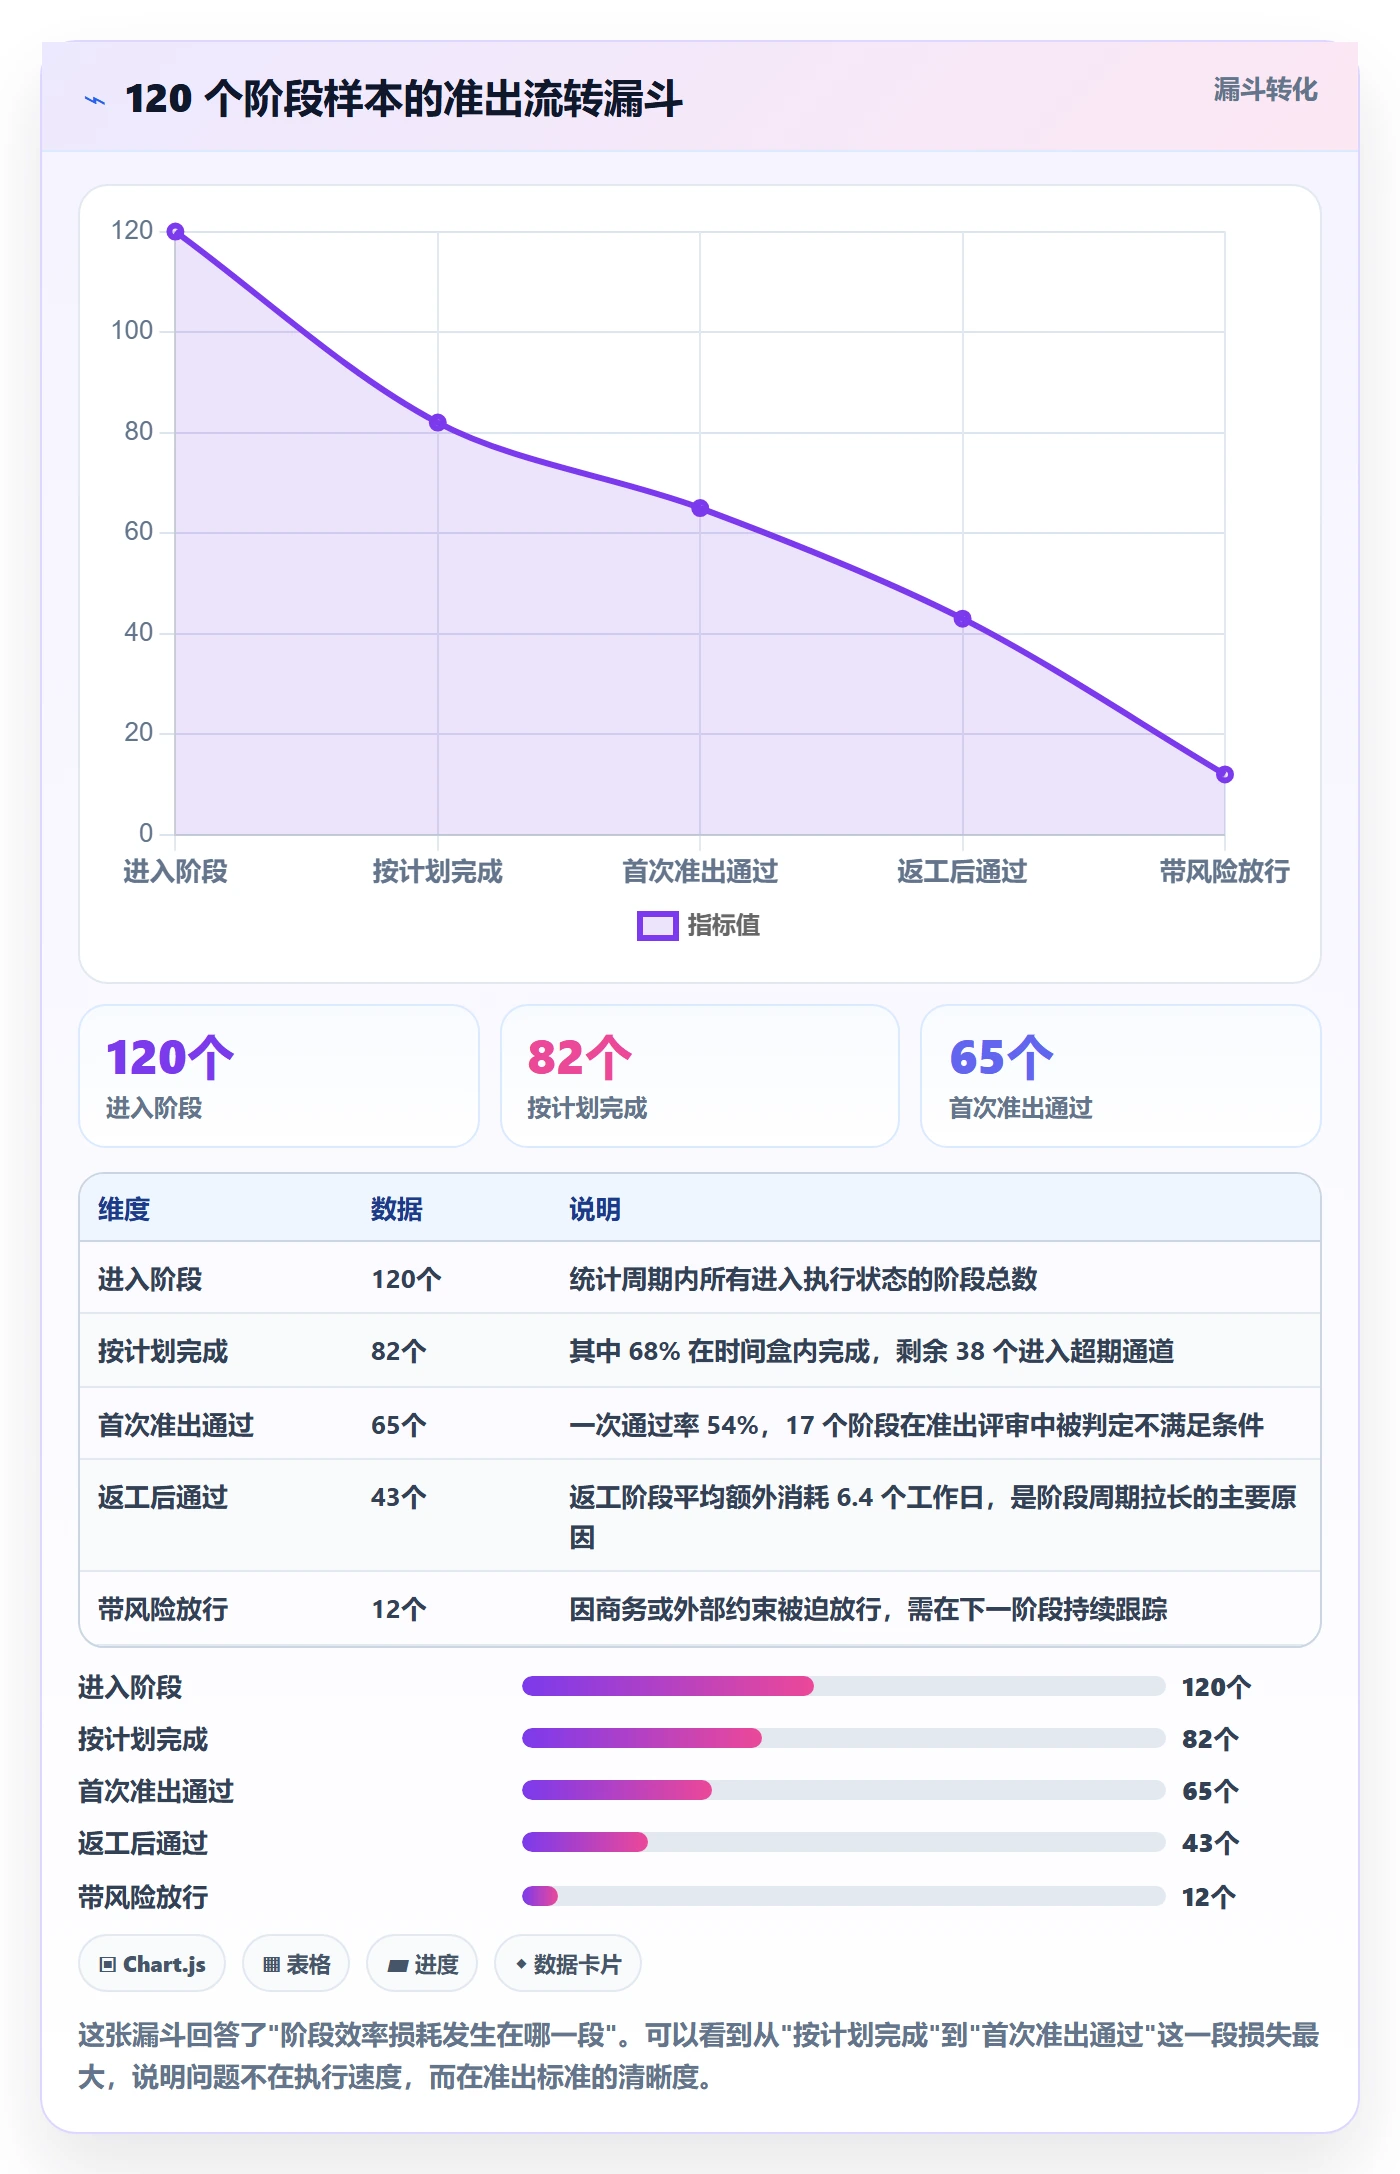Click the 带风险放行 progress bar

(x=843, y=1896)
